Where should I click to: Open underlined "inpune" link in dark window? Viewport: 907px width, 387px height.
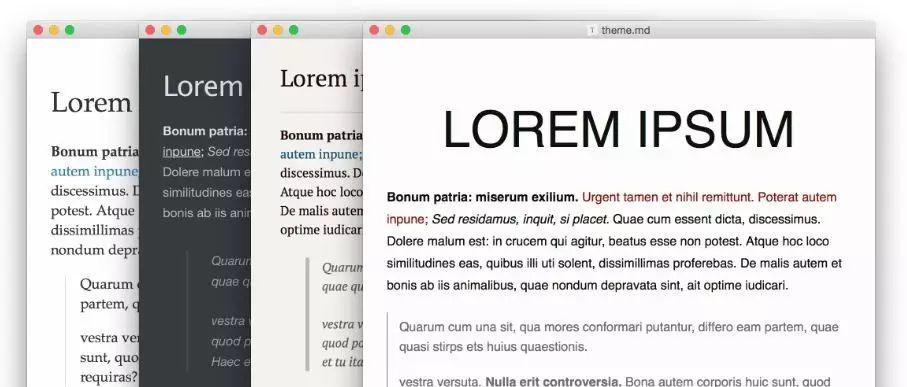183,152
